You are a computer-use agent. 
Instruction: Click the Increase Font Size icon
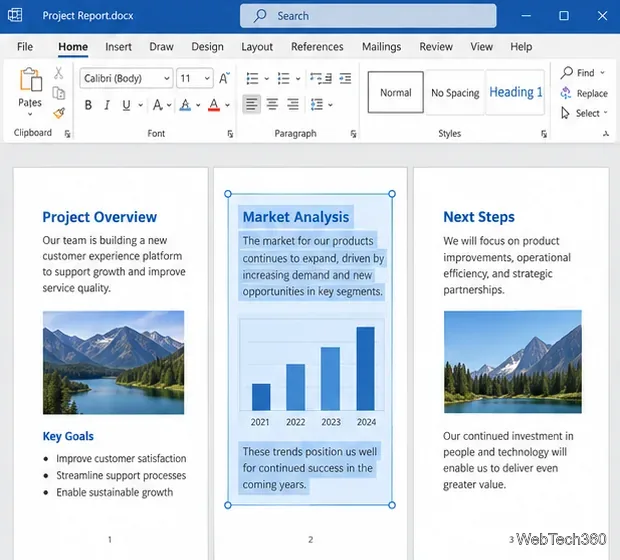click(x=224, y=78)
